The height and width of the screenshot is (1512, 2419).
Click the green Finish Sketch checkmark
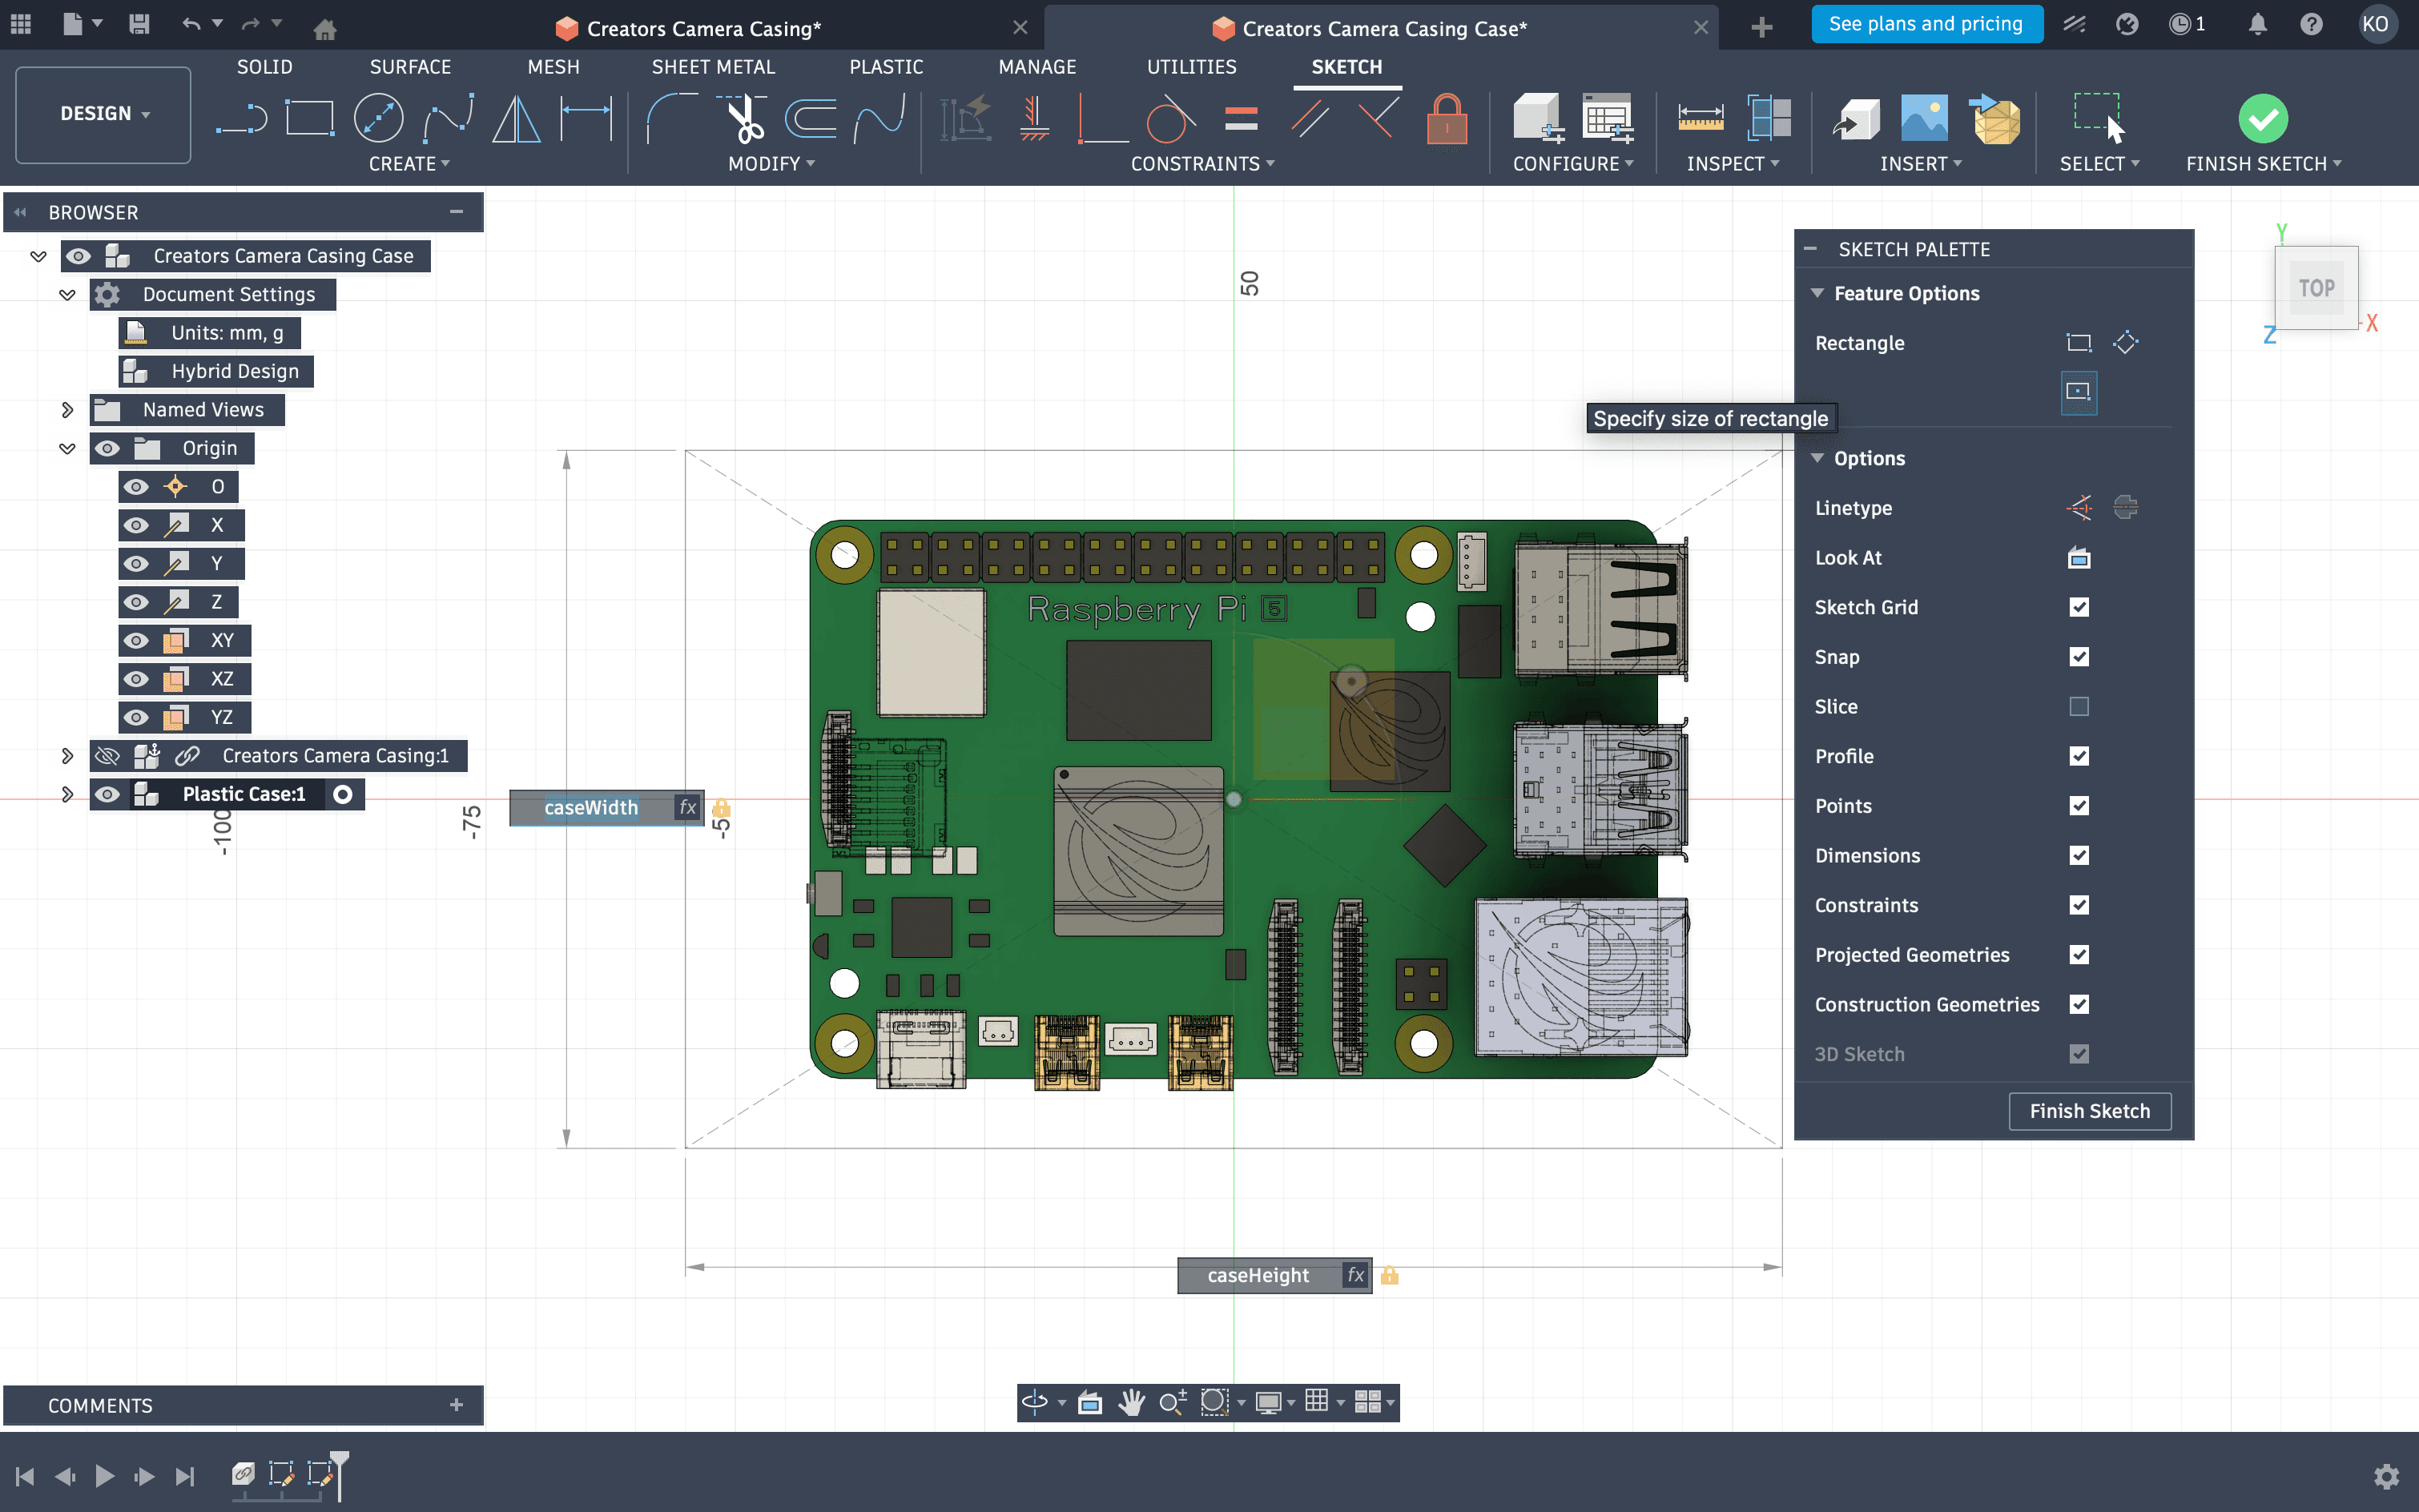point(2263,119)
